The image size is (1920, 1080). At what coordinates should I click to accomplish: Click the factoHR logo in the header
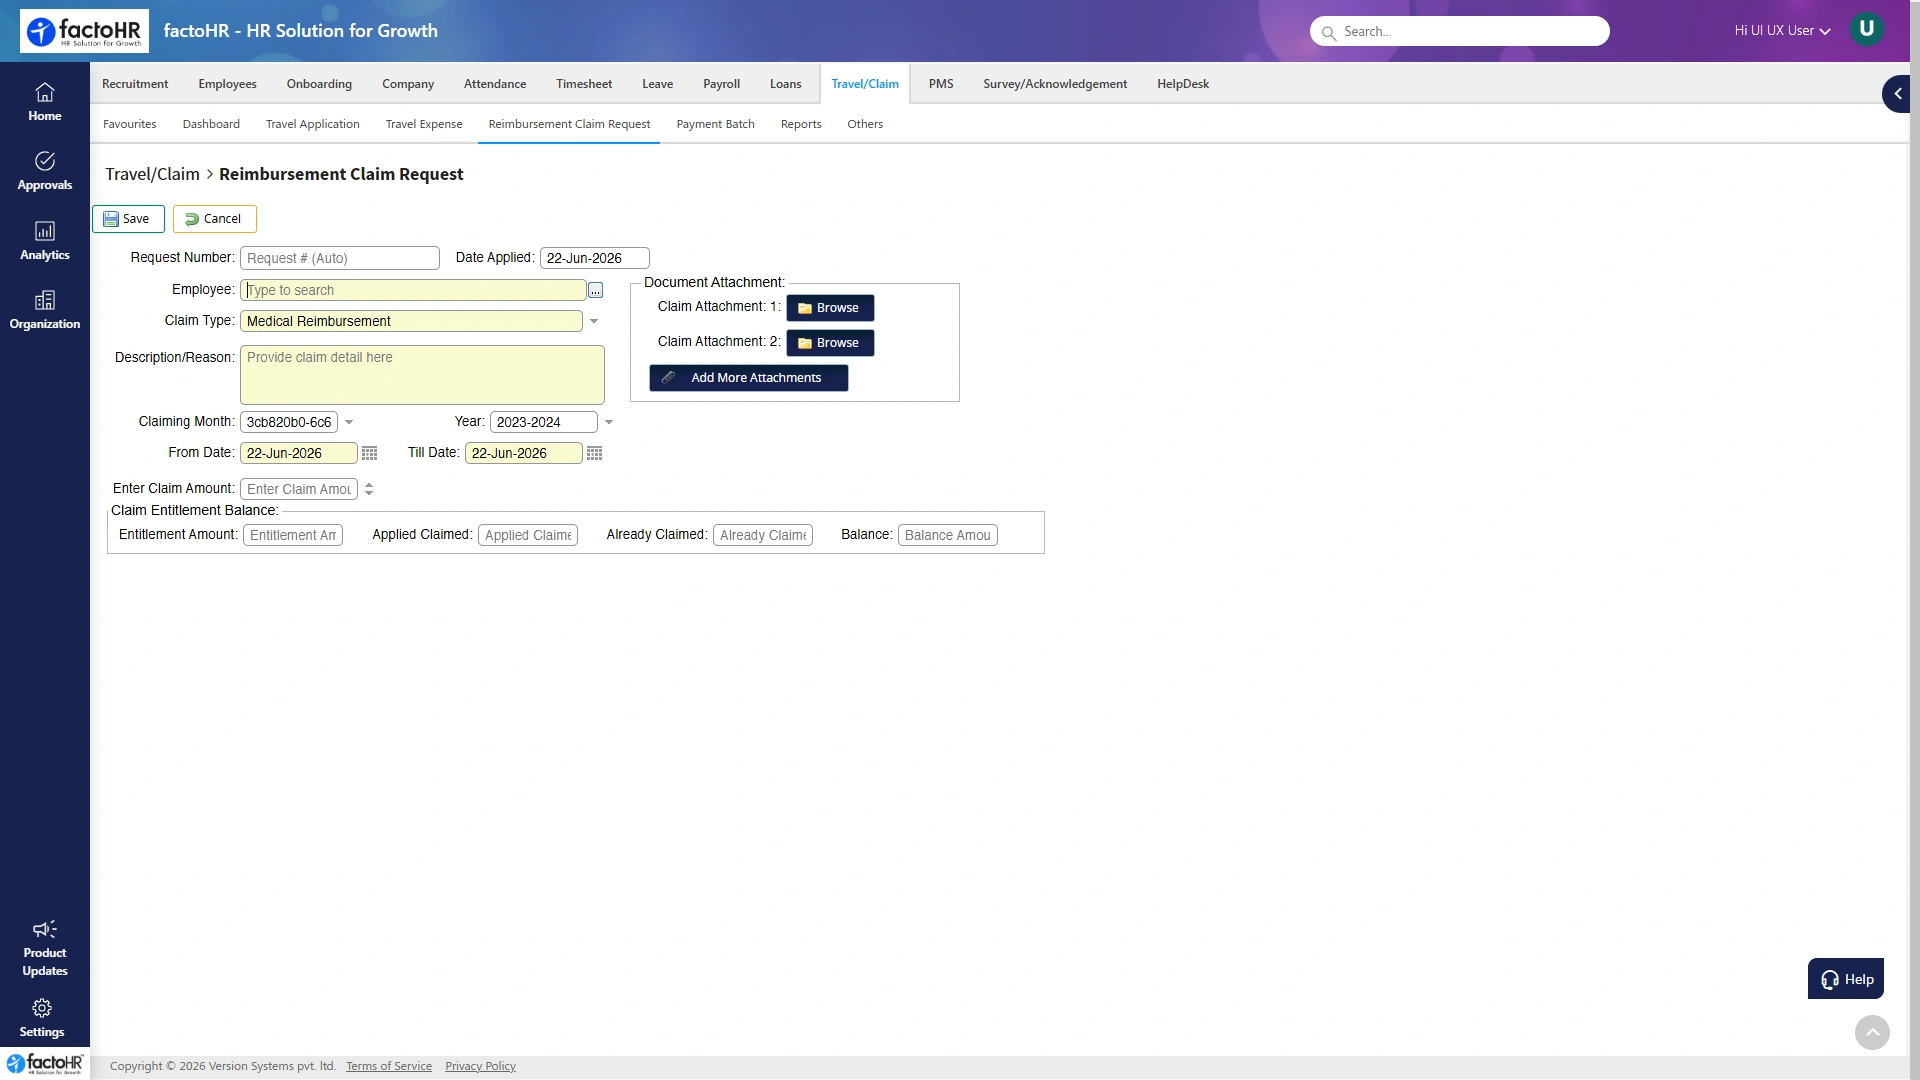[x=84, y=31]
